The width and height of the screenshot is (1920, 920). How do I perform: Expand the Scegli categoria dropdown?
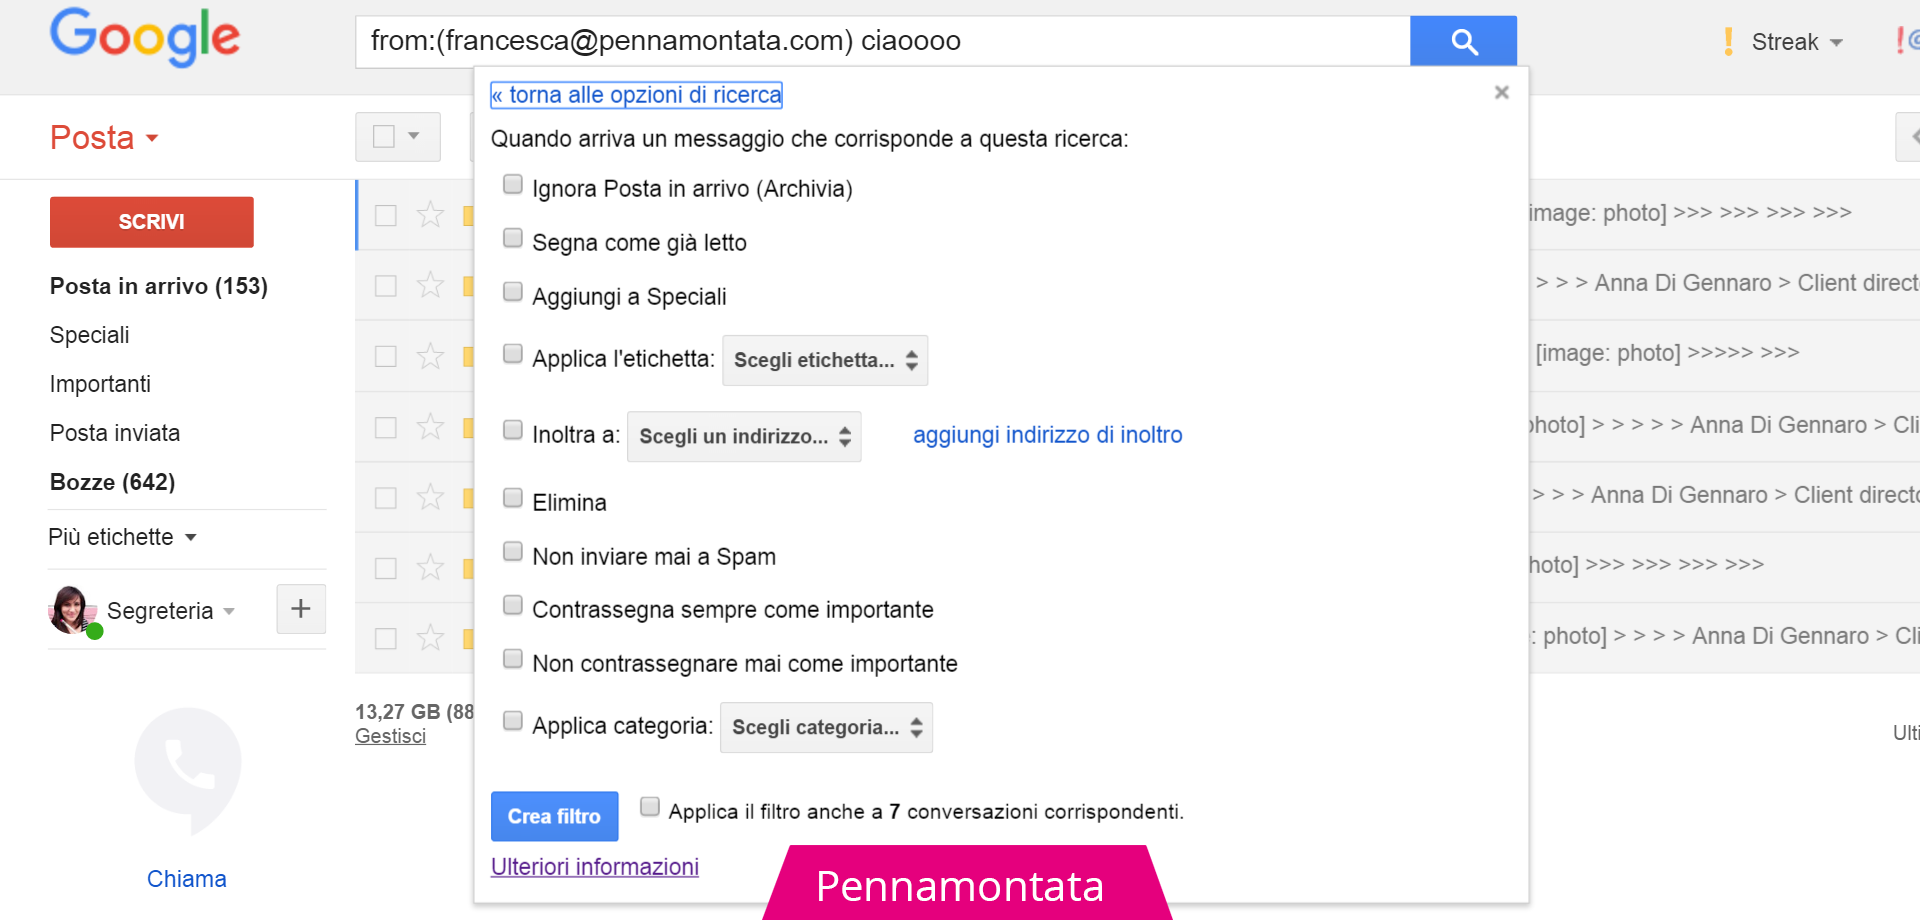(826, 728)
